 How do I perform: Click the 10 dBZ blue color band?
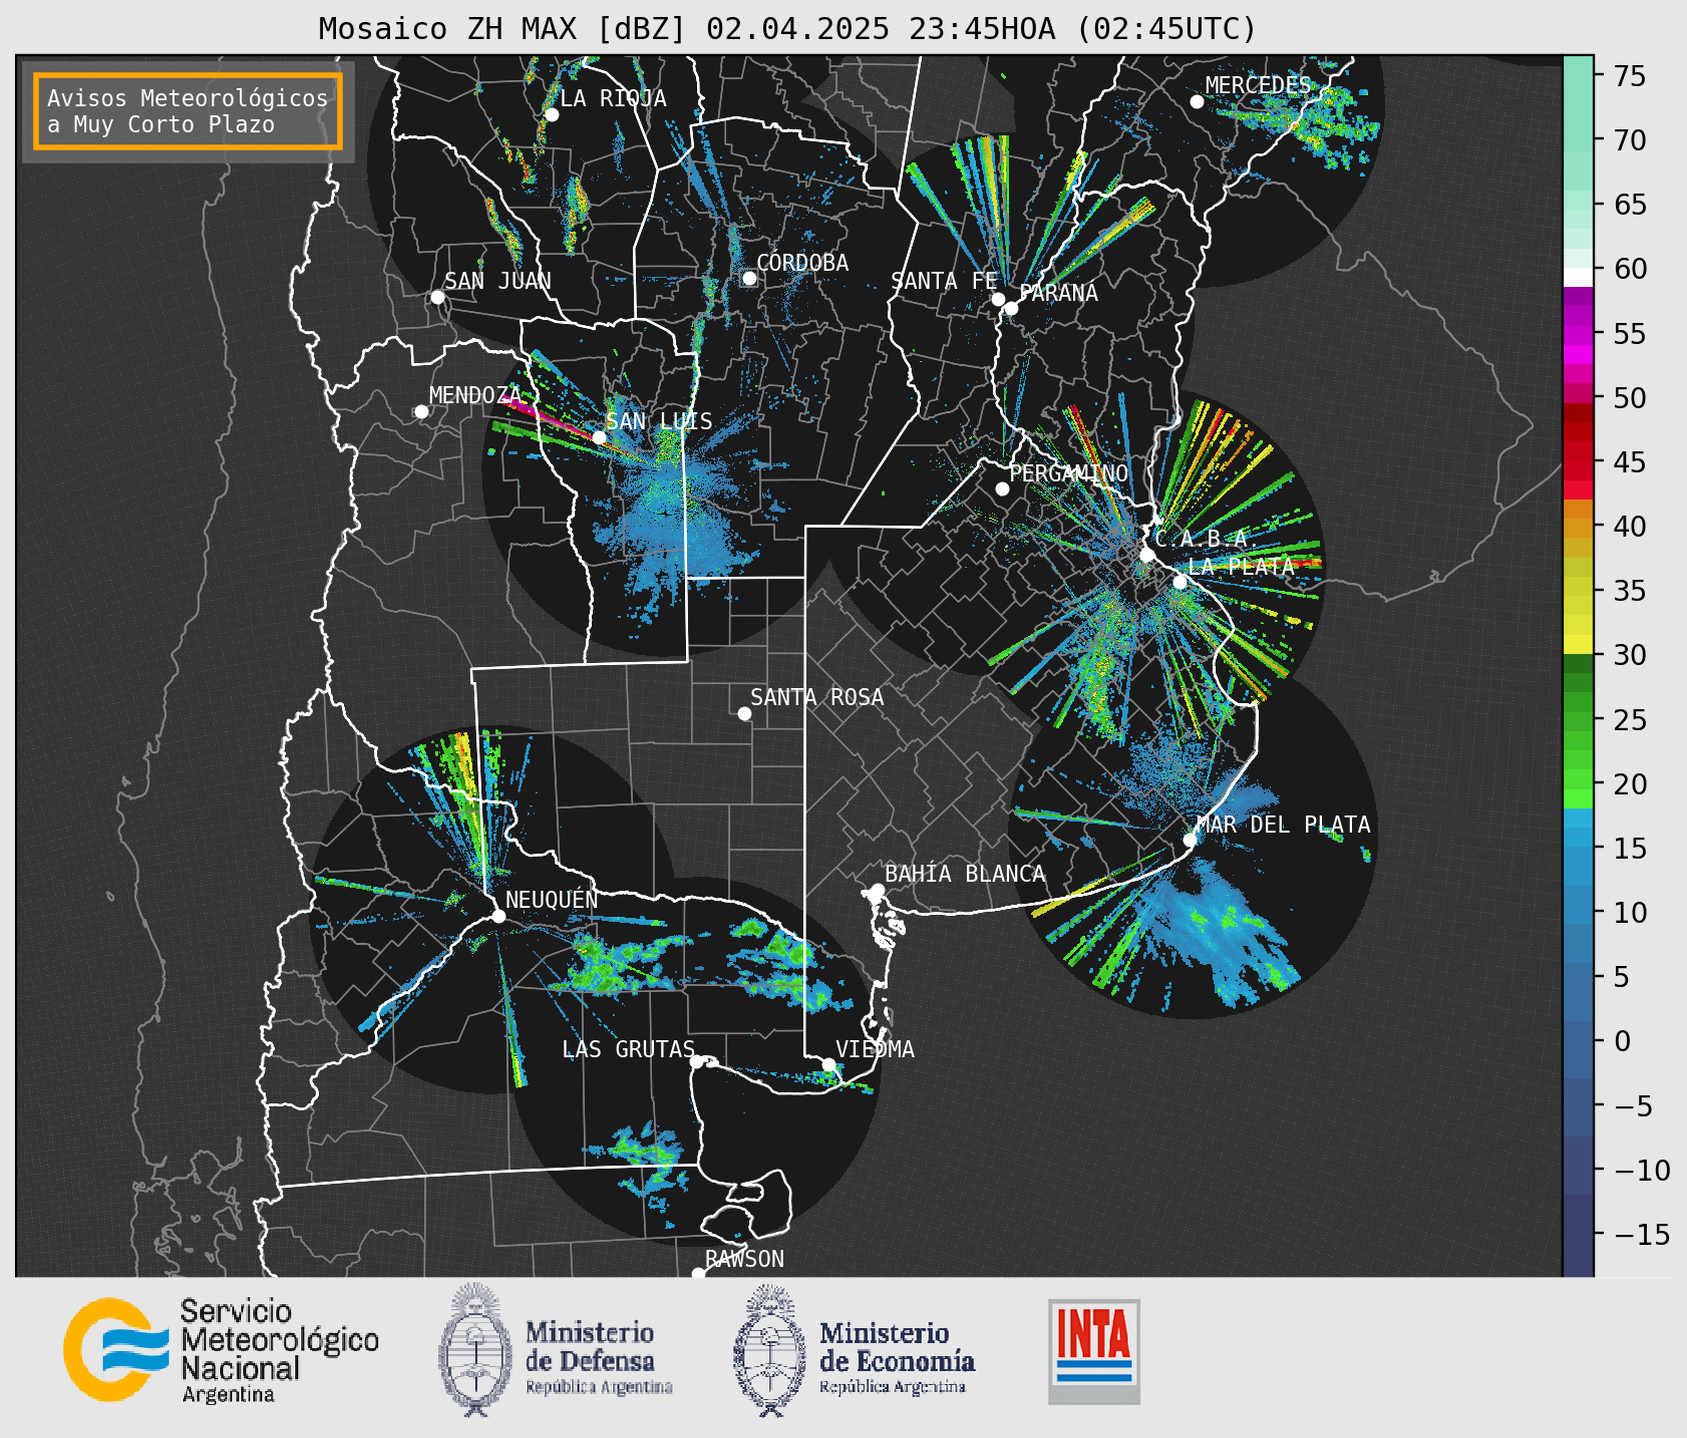(1578, 912)
